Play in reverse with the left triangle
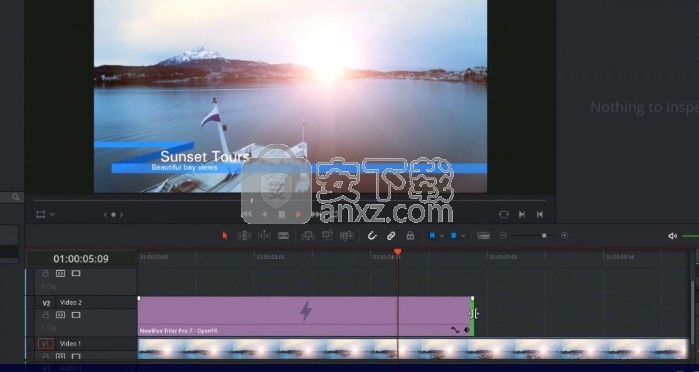Screen dimensions: 699x372 click(x=264, y=215)
